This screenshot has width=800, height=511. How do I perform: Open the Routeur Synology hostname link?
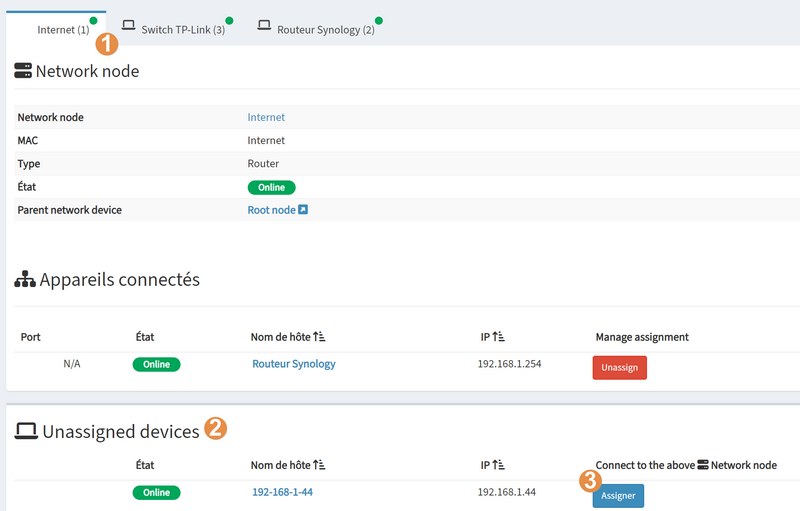point(293,364)
